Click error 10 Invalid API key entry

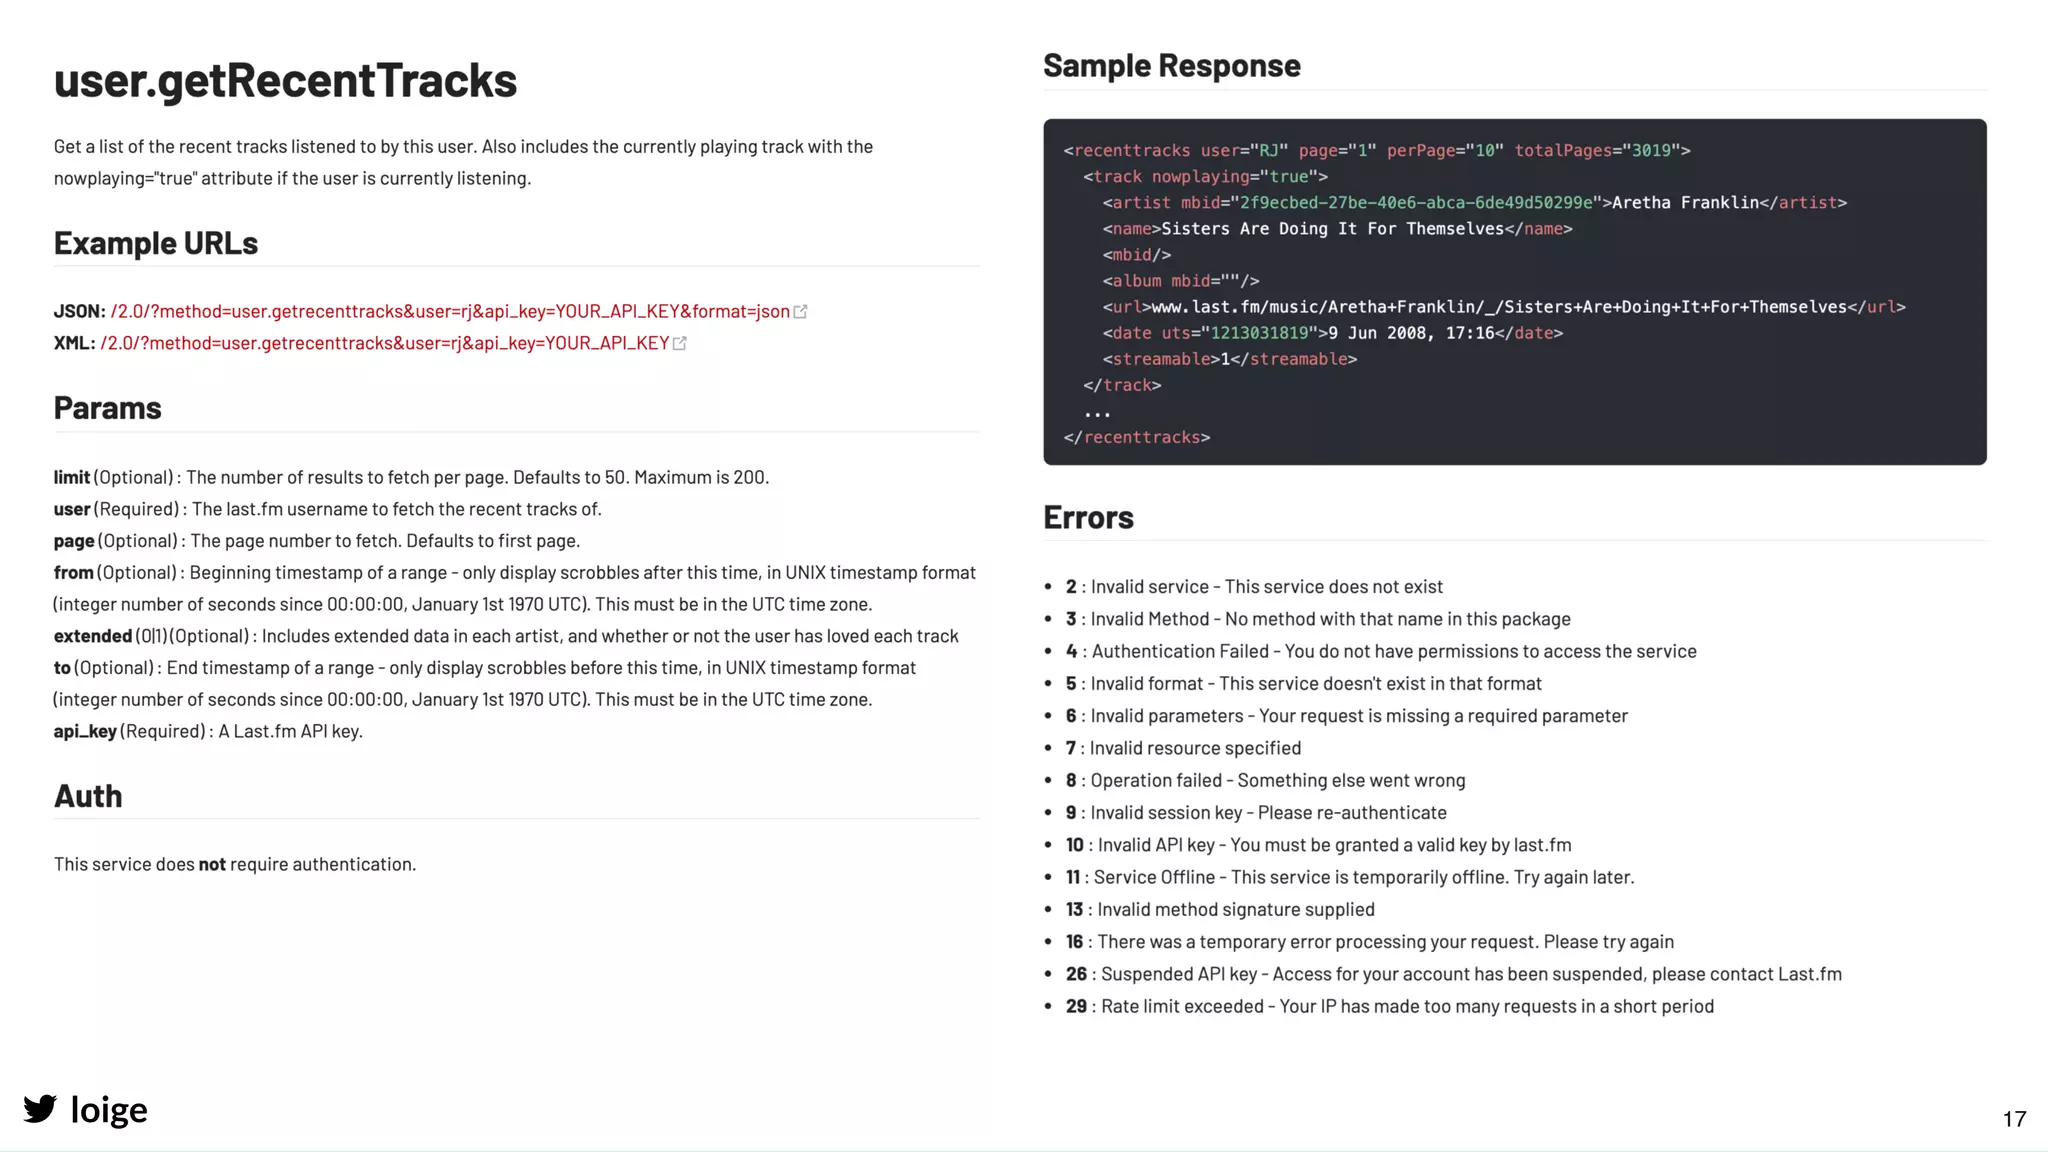tap(1320, 845)
